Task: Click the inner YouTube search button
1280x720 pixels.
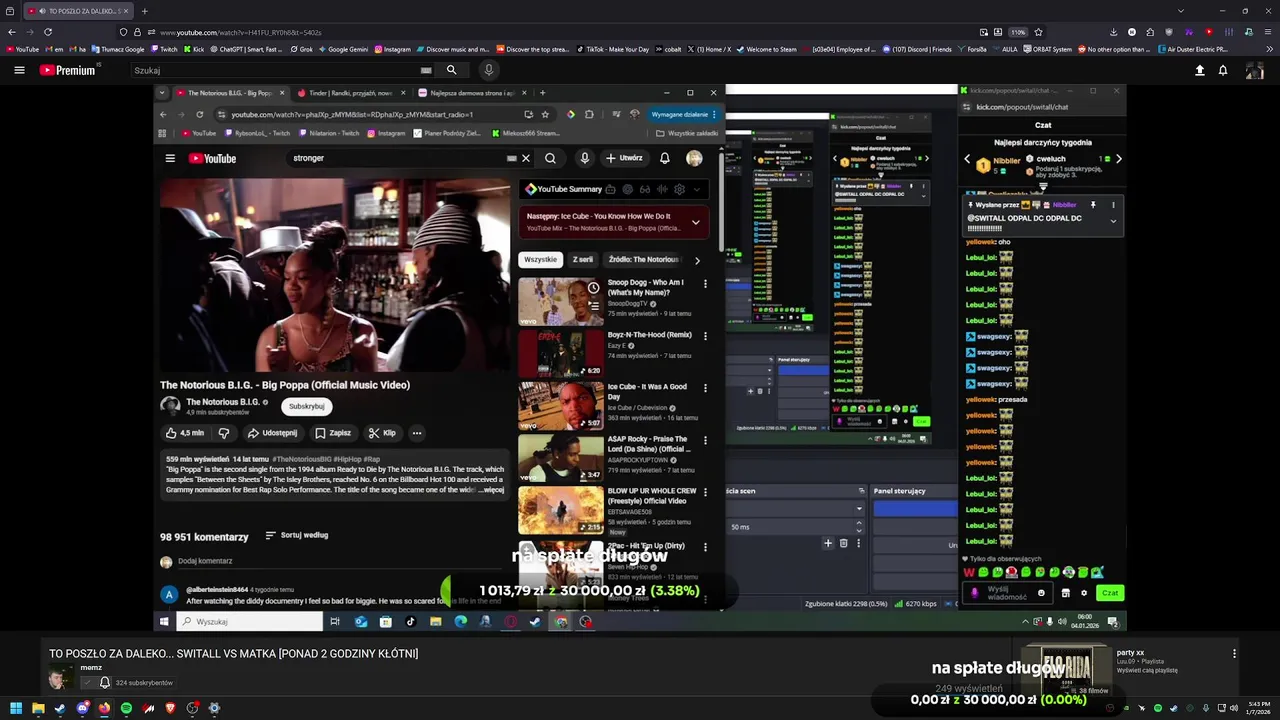Action: click(x=550, y=158)
